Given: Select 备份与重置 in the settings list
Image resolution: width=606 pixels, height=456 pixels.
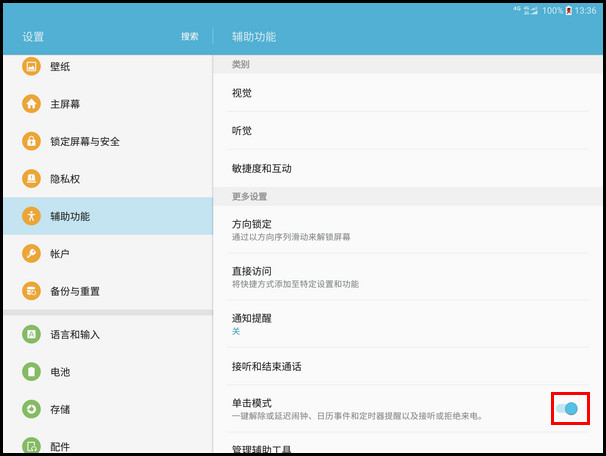Looking at the screenshot, I should (x=108, y=291).
